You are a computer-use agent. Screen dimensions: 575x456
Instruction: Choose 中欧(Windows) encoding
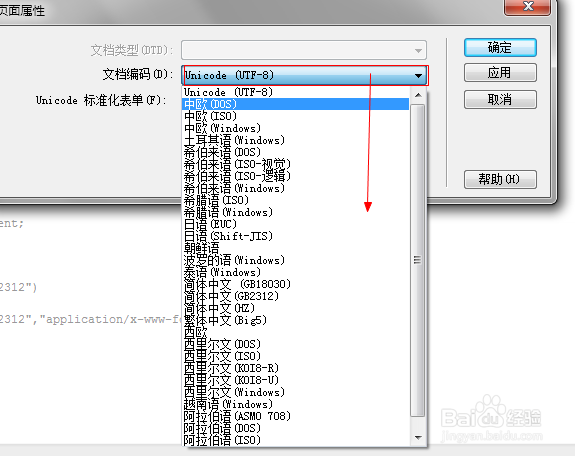point(296,128)
